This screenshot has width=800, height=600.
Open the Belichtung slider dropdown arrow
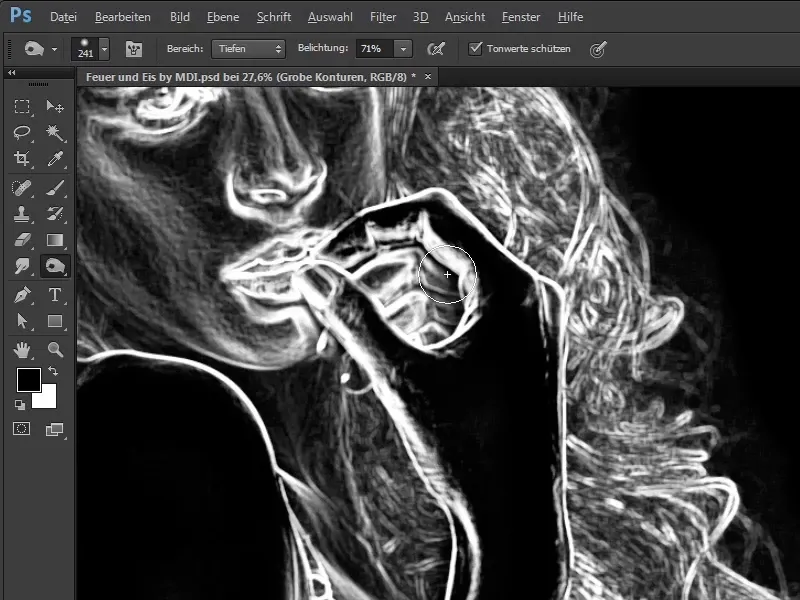(403, 49)
